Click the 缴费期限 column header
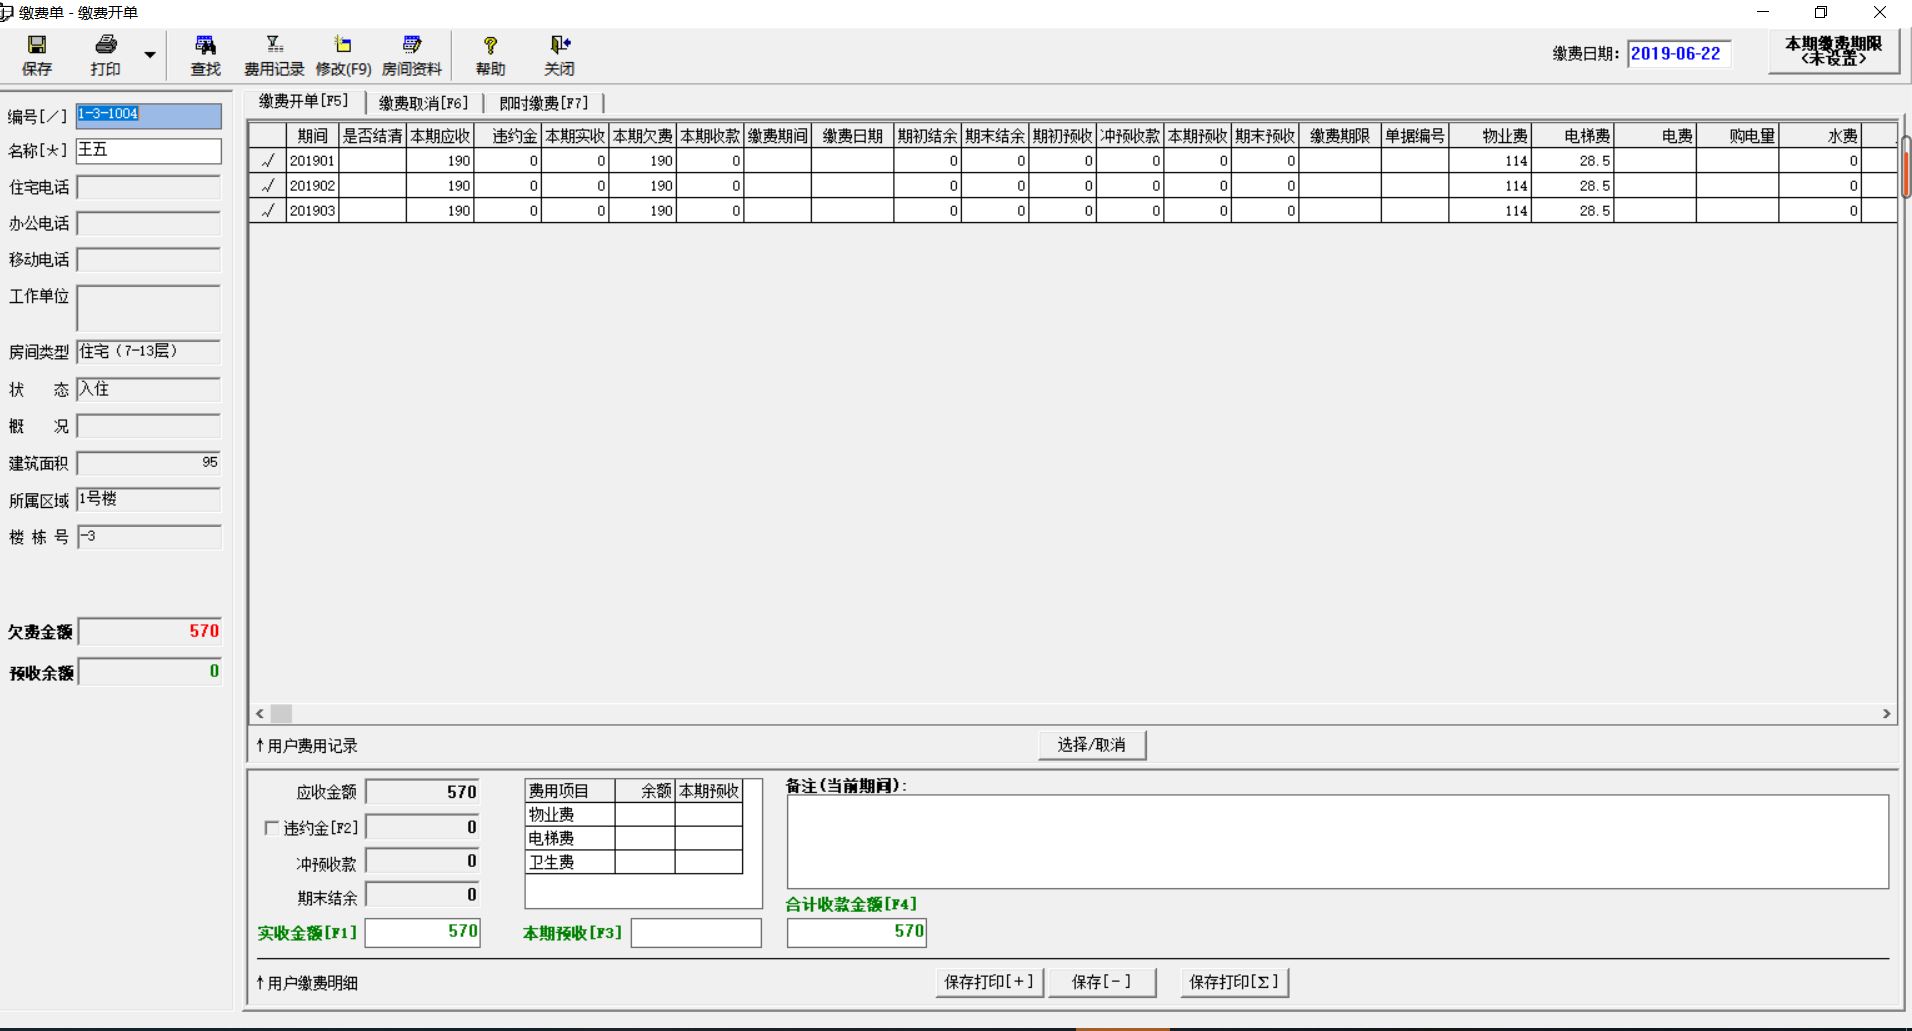Viewport: 1912px width, 1031px height. pyautogui.click(x=1340, y=136)
